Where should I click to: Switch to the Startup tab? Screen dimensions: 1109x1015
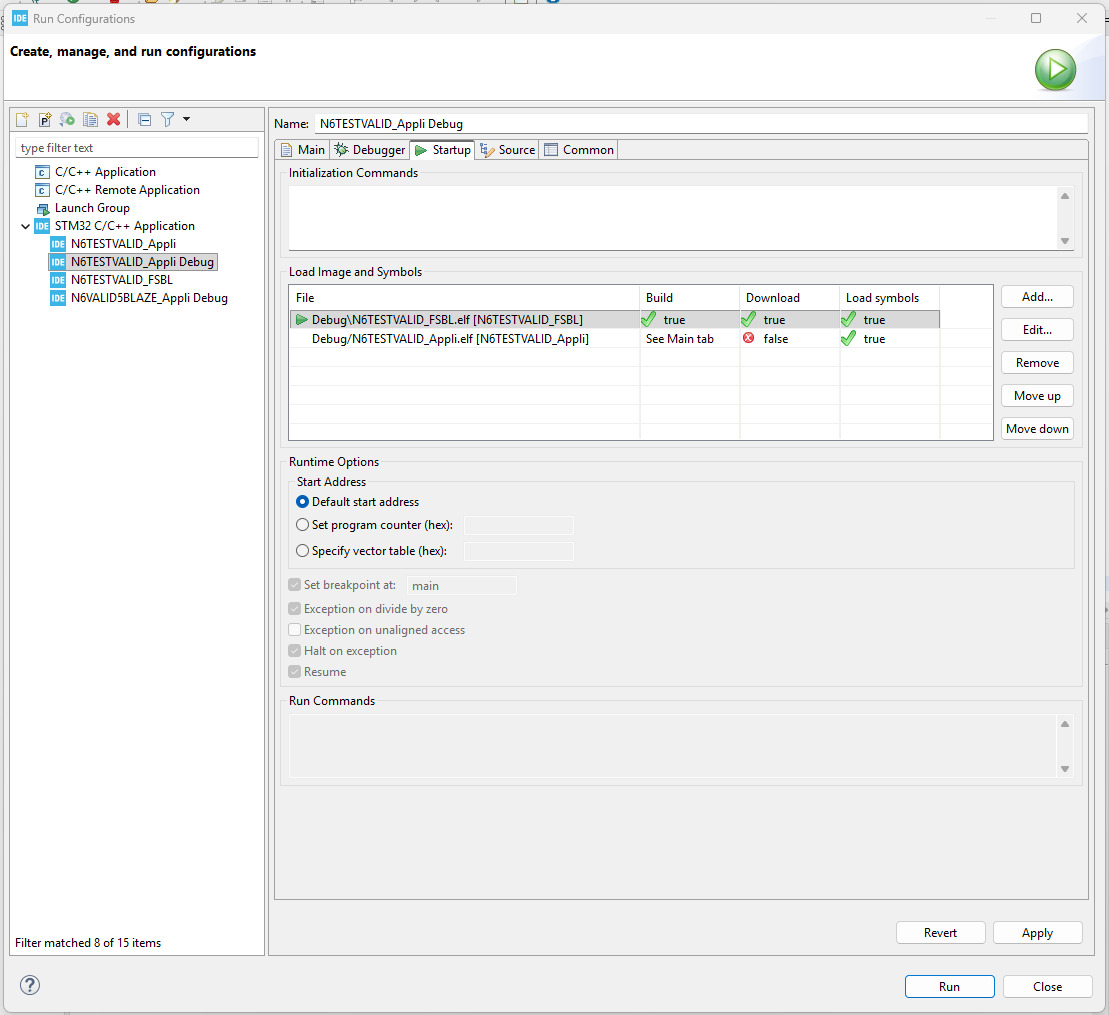[x=443, y=150]
